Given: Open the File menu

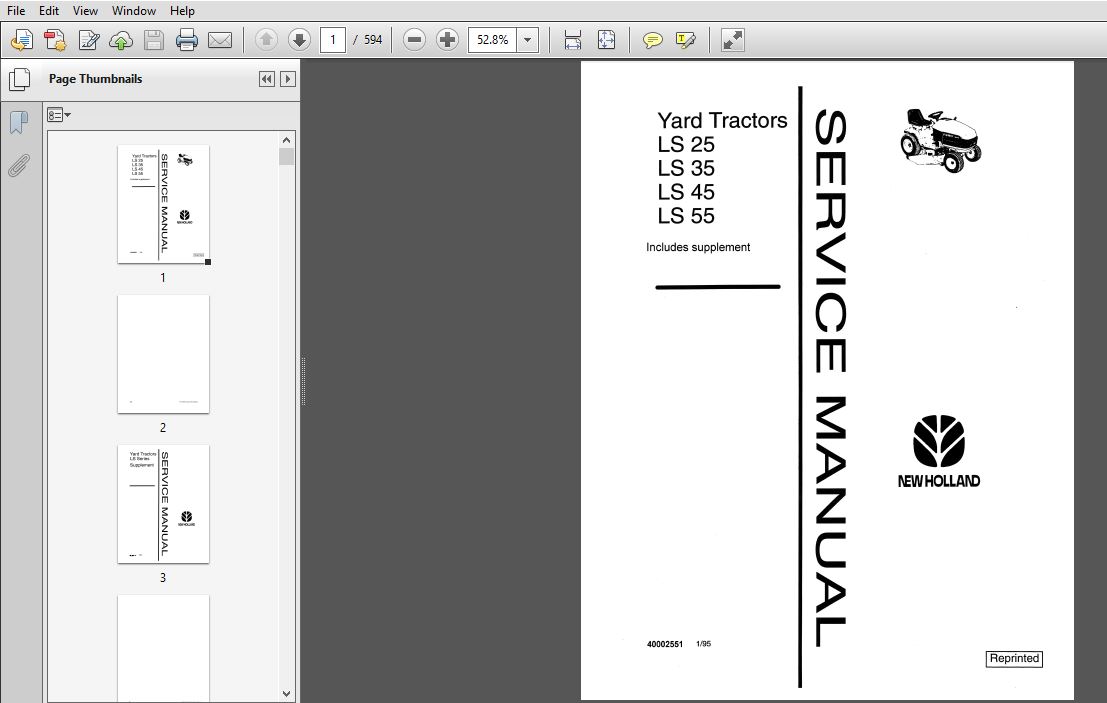Looking at the screenshot, I should point(16,11).
